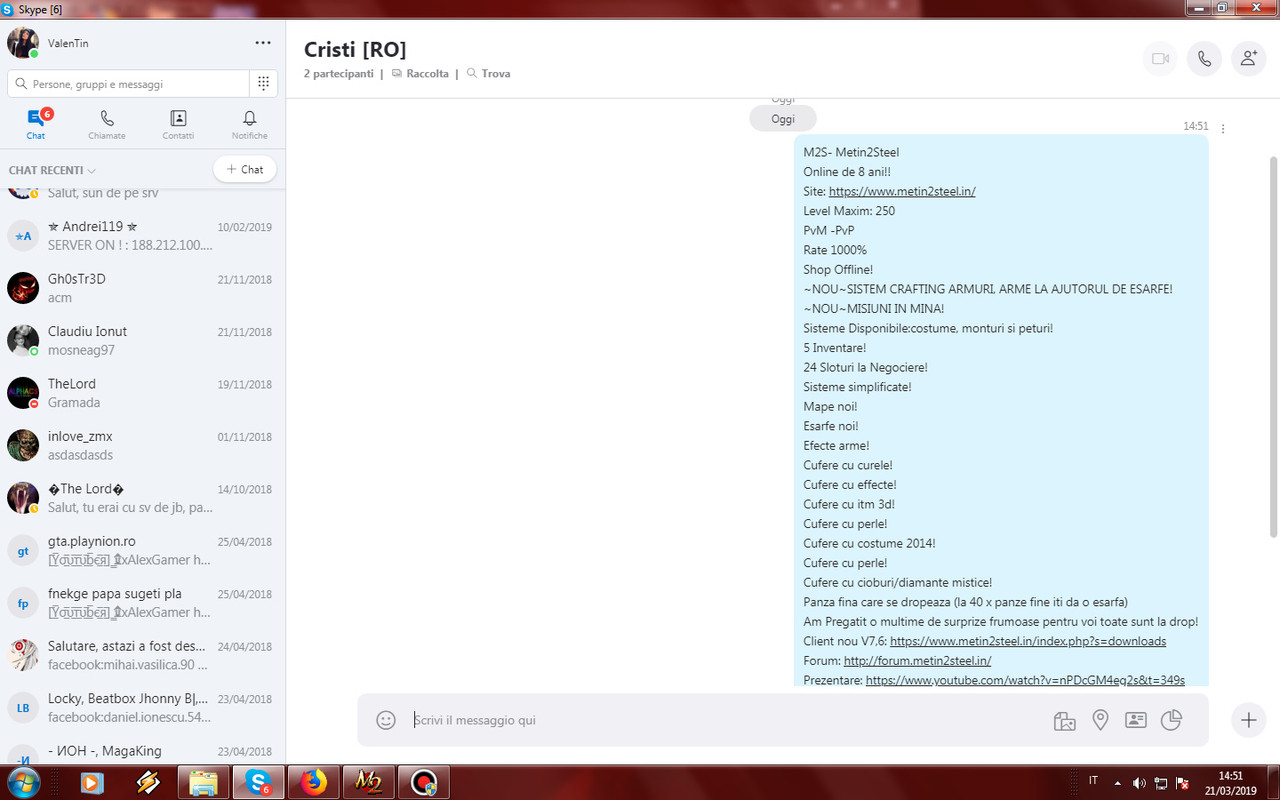
Task: Start an audio call with Cristi
Action: (x=1204, y=59)
